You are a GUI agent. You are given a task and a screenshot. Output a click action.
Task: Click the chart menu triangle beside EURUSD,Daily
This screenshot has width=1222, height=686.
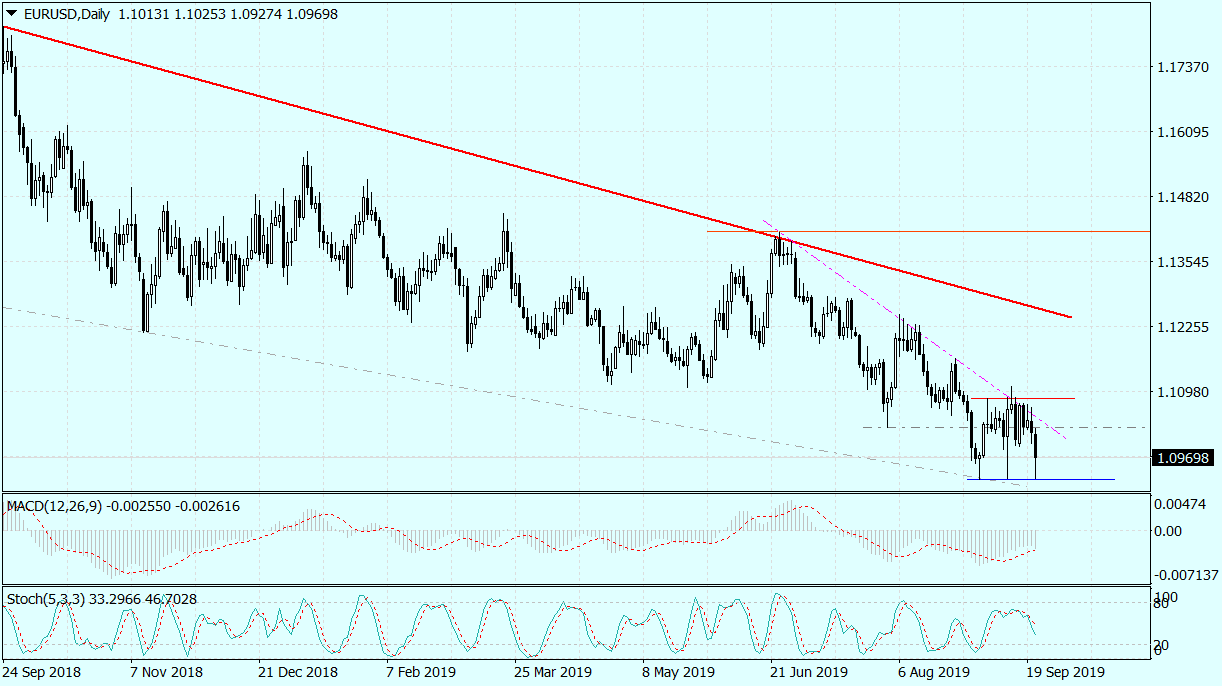(11, 15)
